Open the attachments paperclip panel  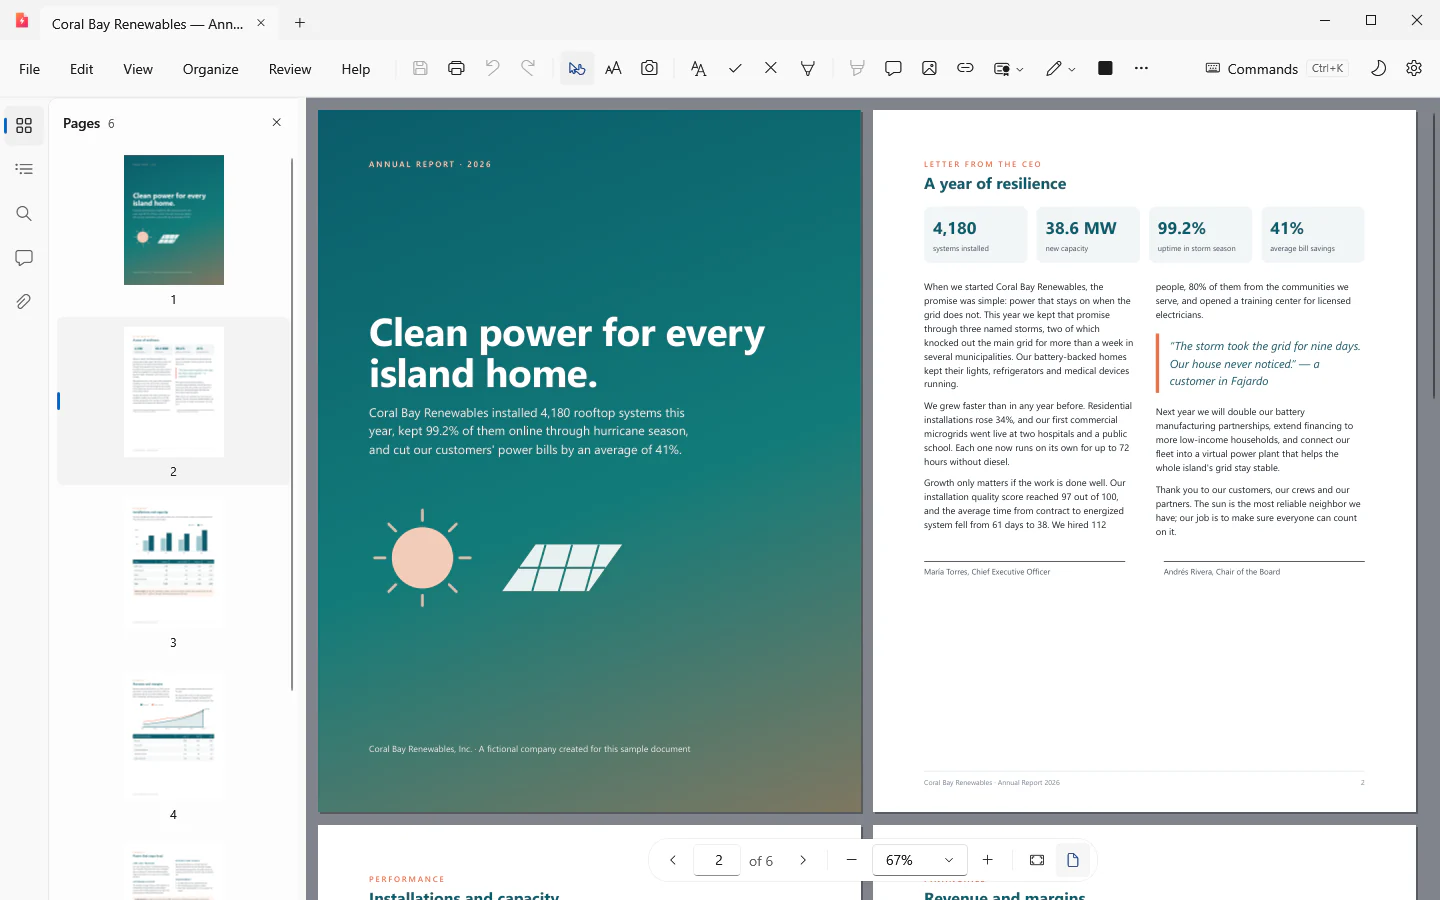(x=24, y=301)
